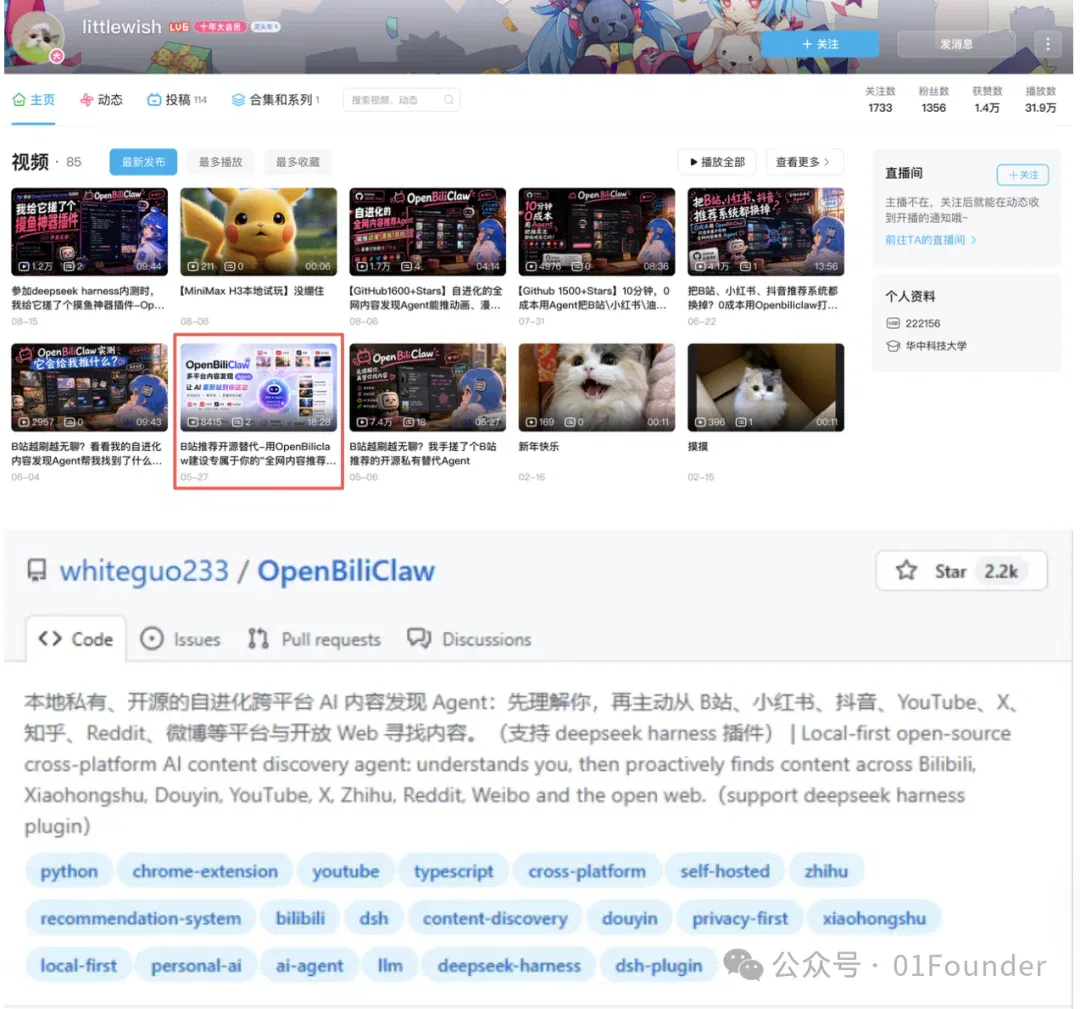1080x1009 pixels.
Task: Open the 前往TA的直播间 link
Action: [931, 240]
